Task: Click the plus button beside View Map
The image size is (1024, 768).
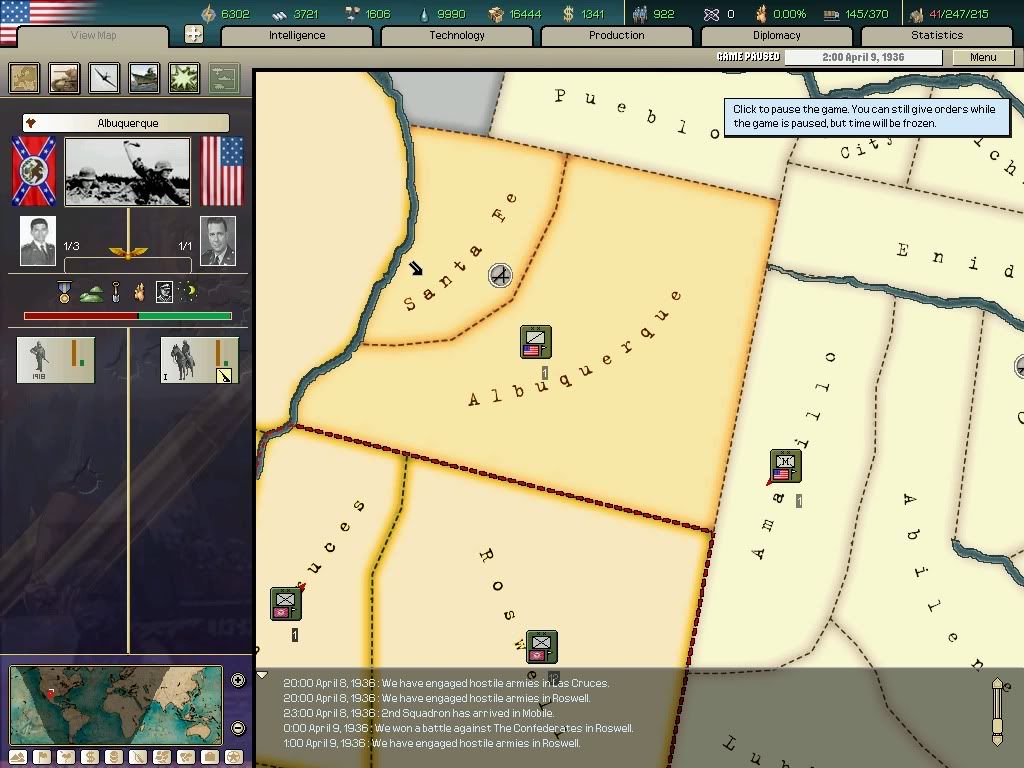Action: pos(194,34)
